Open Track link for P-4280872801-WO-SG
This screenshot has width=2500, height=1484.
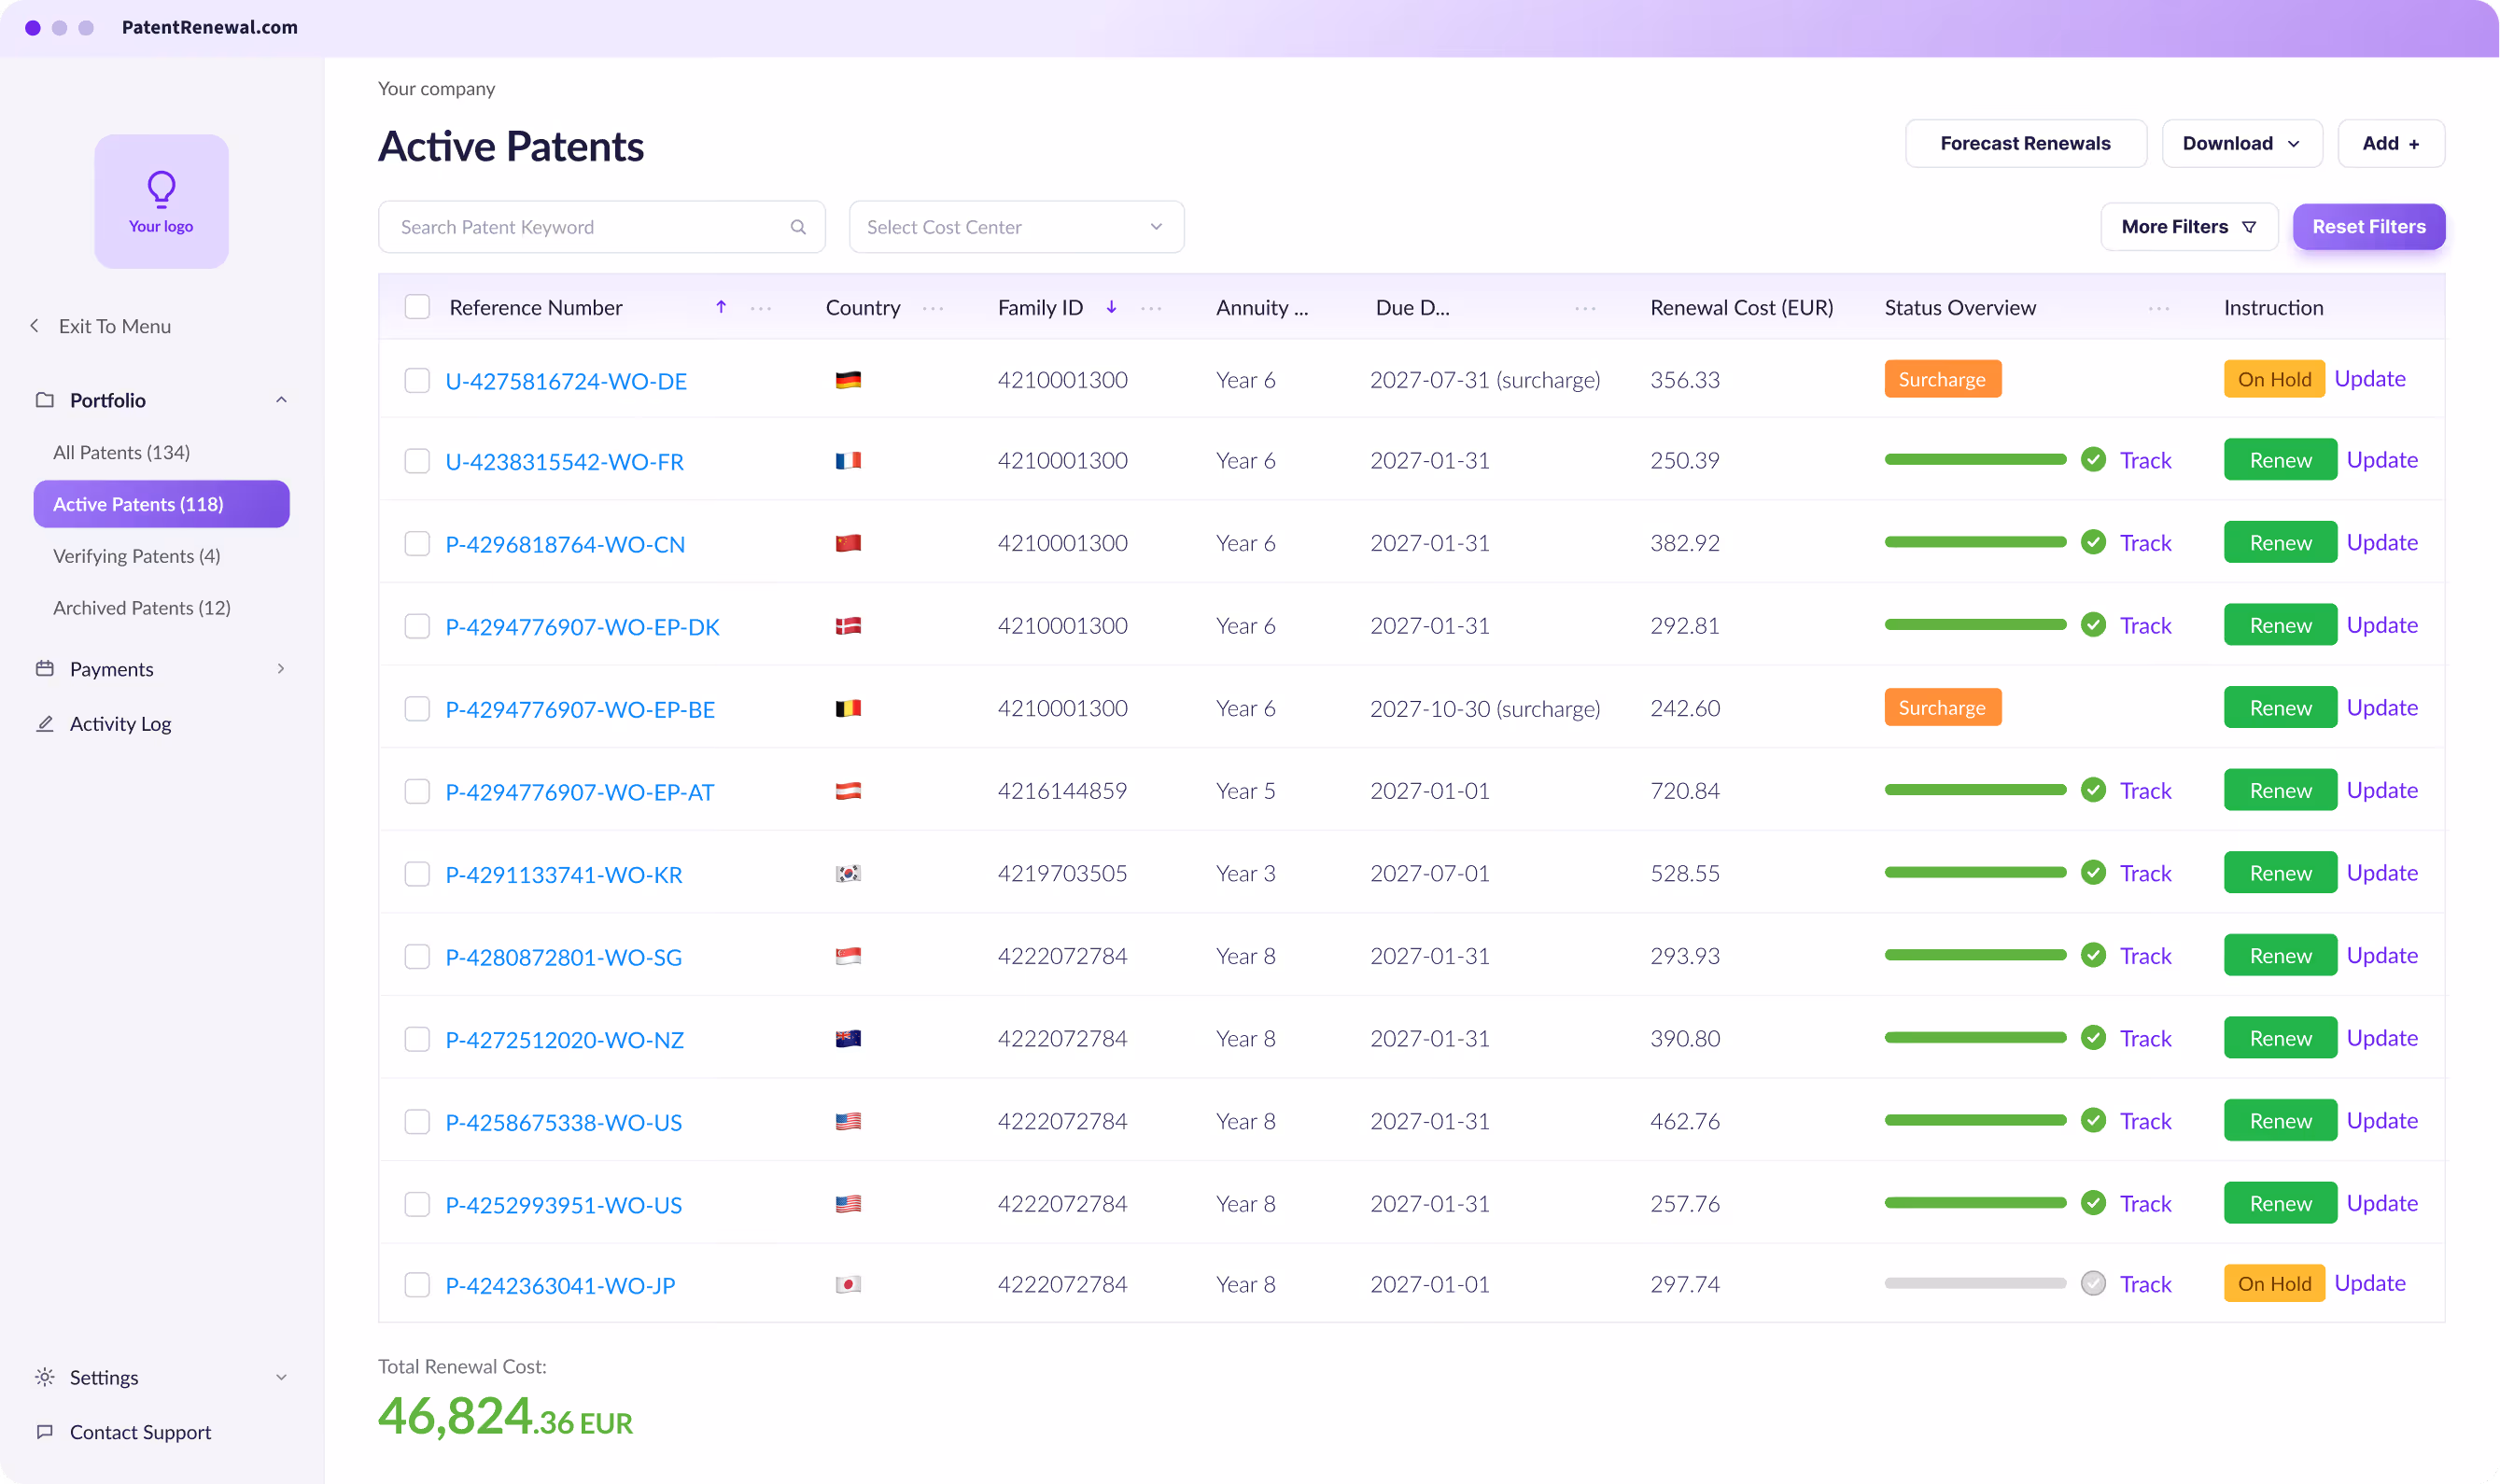click(x=2145, y=956)
